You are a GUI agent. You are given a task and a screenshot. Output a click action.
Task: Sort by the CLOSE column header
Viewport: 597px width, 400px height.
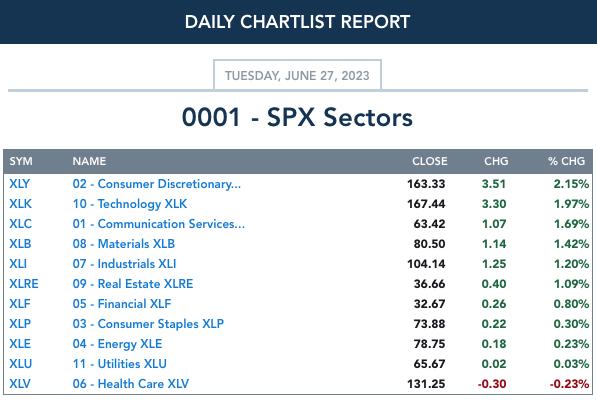tap(429, 161)
